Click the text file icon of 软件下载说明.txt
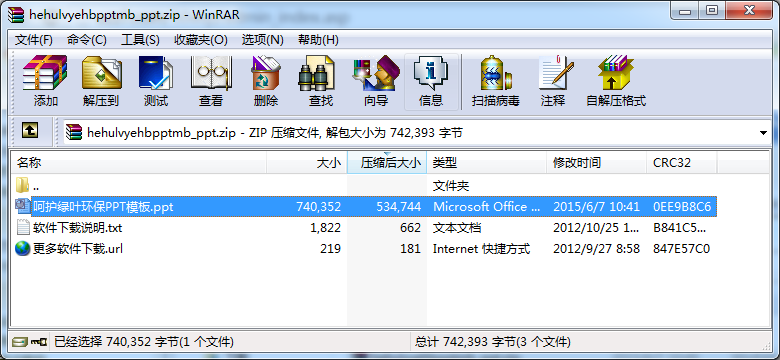Viewport: 780px width, 360px height. point(23,227)
